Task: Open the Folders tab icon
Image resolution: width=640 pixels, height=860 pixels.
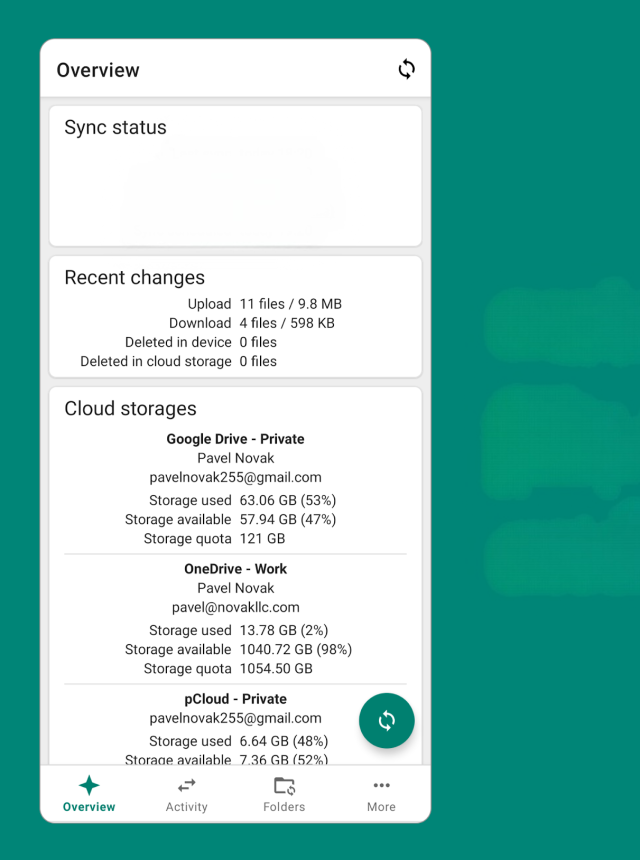Action: (284, 785)
